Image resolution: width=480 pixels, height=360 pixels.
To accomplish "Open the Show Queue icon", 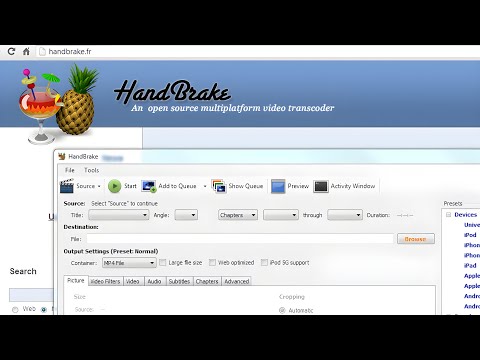I will (x=219, y=186).
